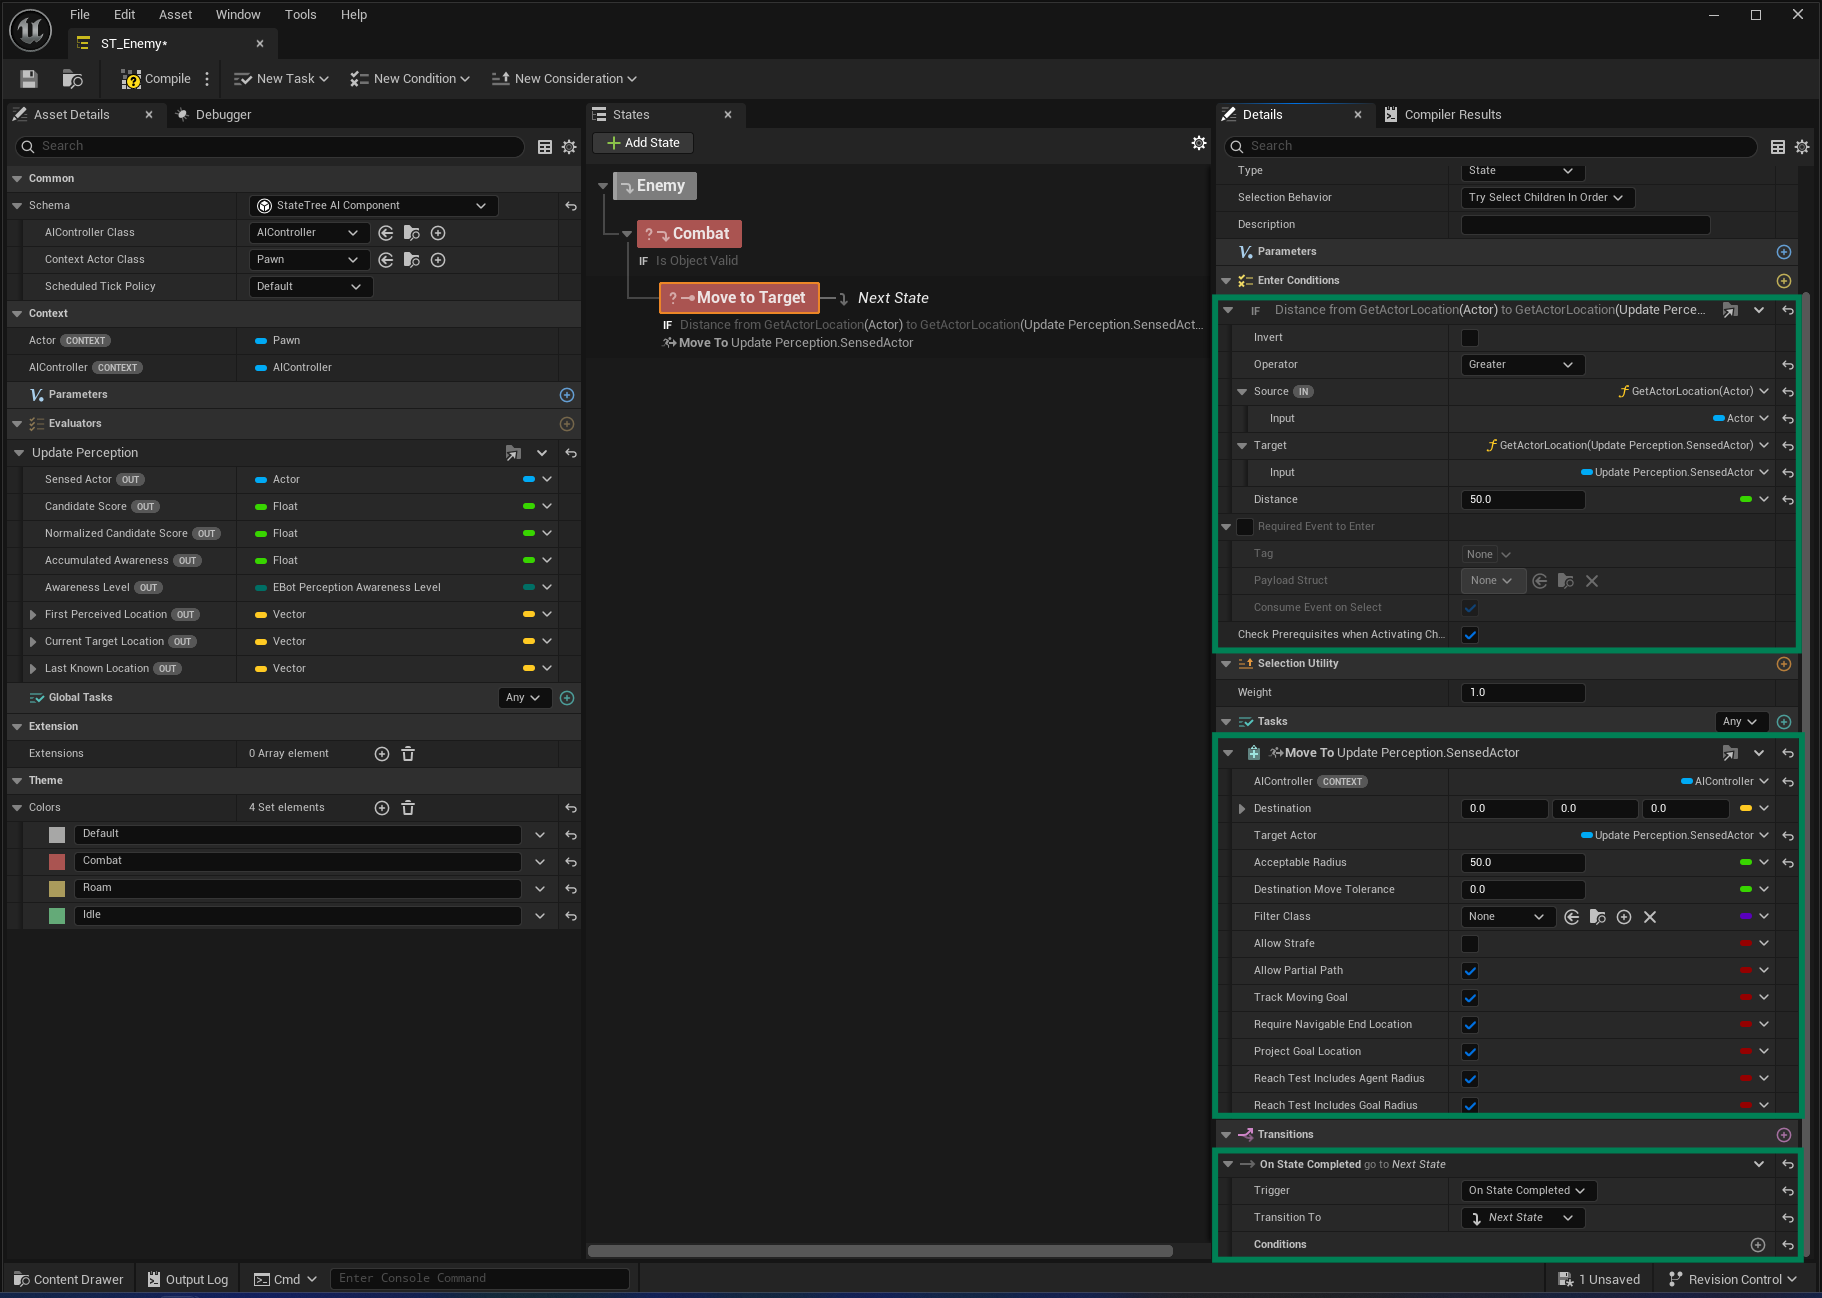1822x1298 pixels.
Task: Click the red Combat color swatch
Action: [x=57, y=861]
